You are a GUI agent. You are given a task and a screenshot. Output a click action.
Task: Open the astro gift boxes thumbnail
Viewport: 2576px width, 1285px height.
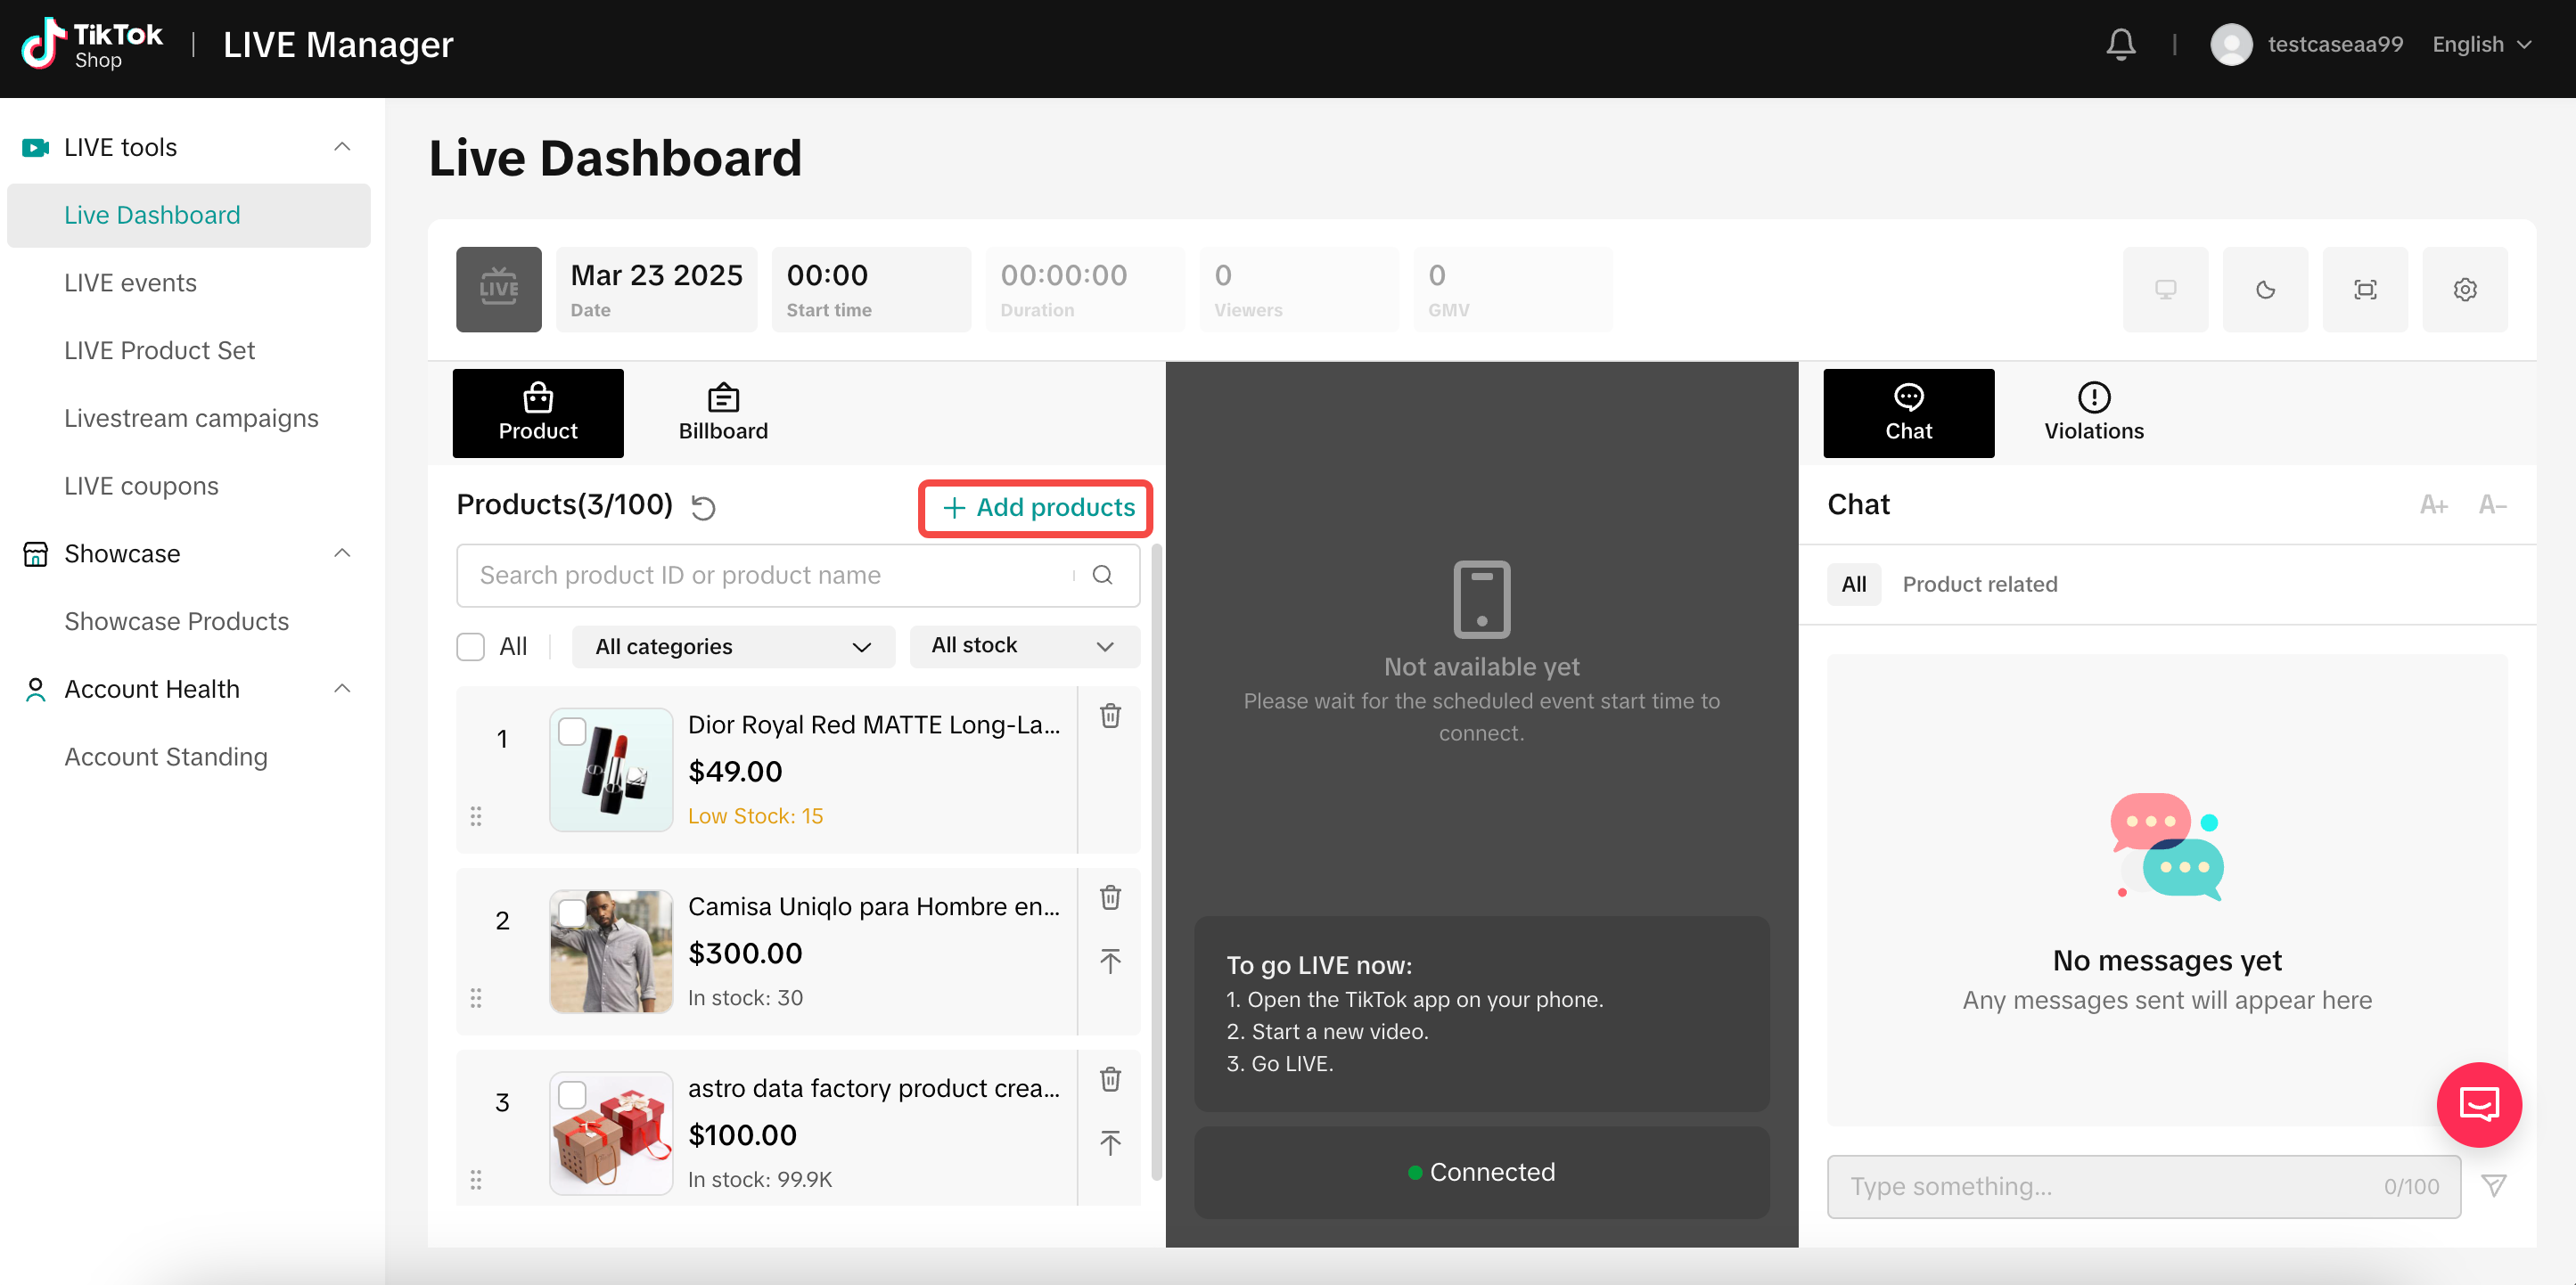[611, 1133]
